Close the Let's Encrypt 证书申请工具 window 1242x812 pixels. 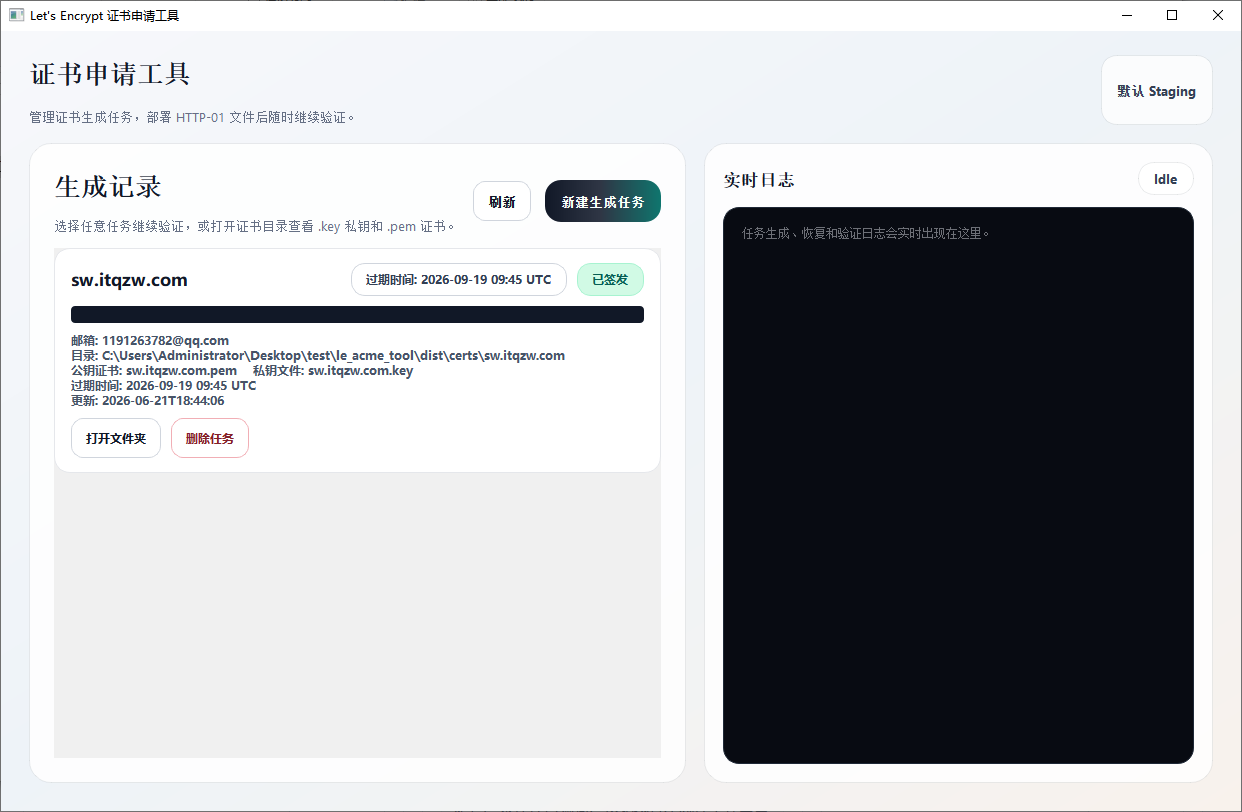click(1218, 15)
